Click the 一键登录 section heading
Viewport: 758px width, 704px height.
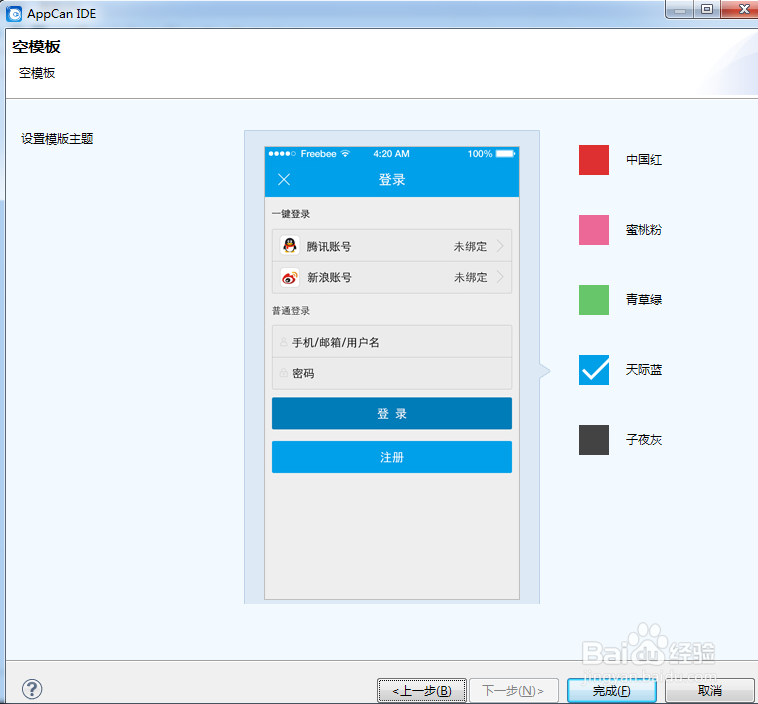pyautogui.click(x=291, y=214)
